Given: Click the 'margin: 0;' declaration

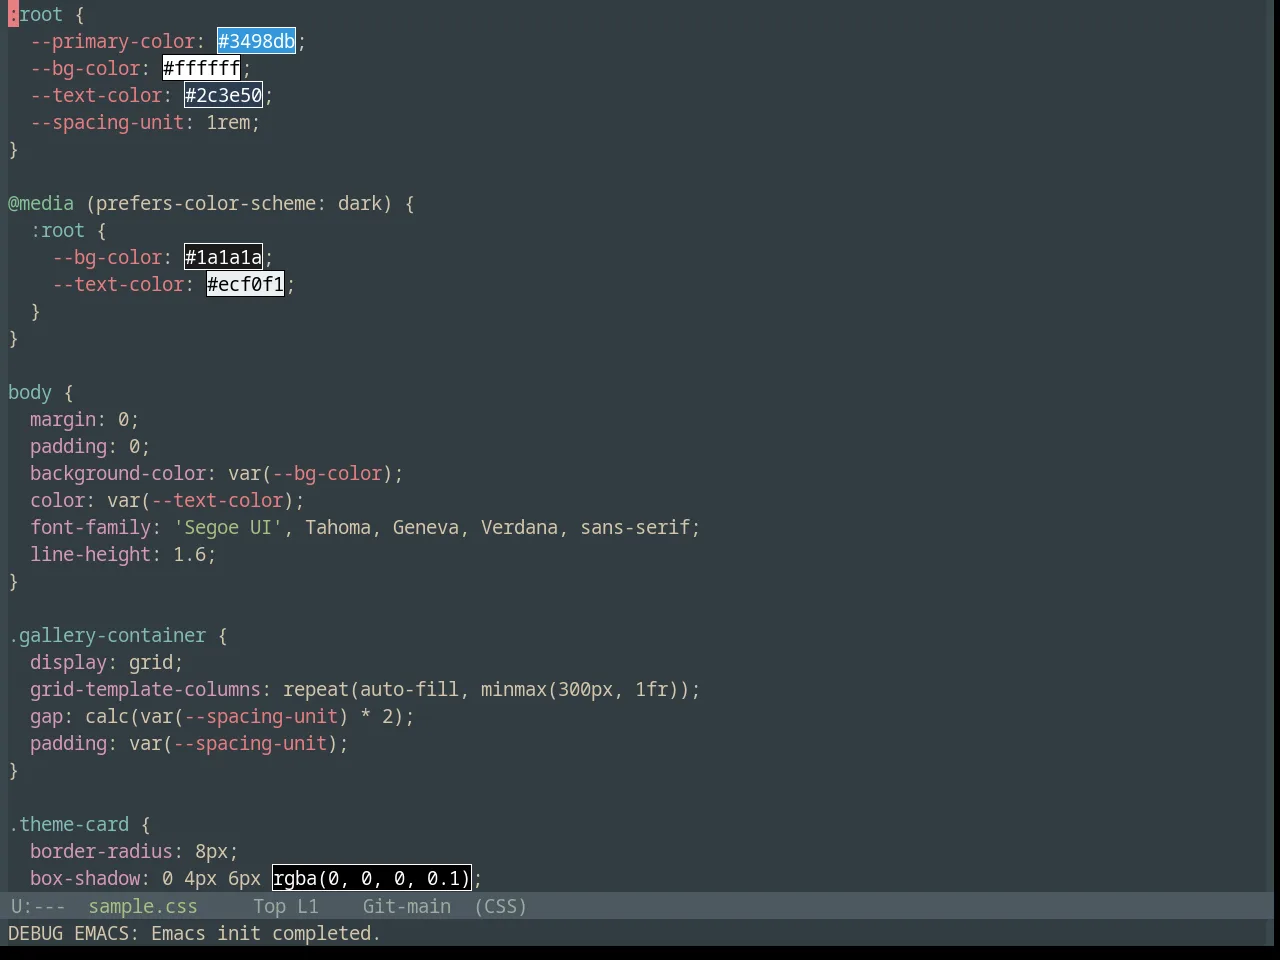Looking at the screenshot, I should [84, 419].
